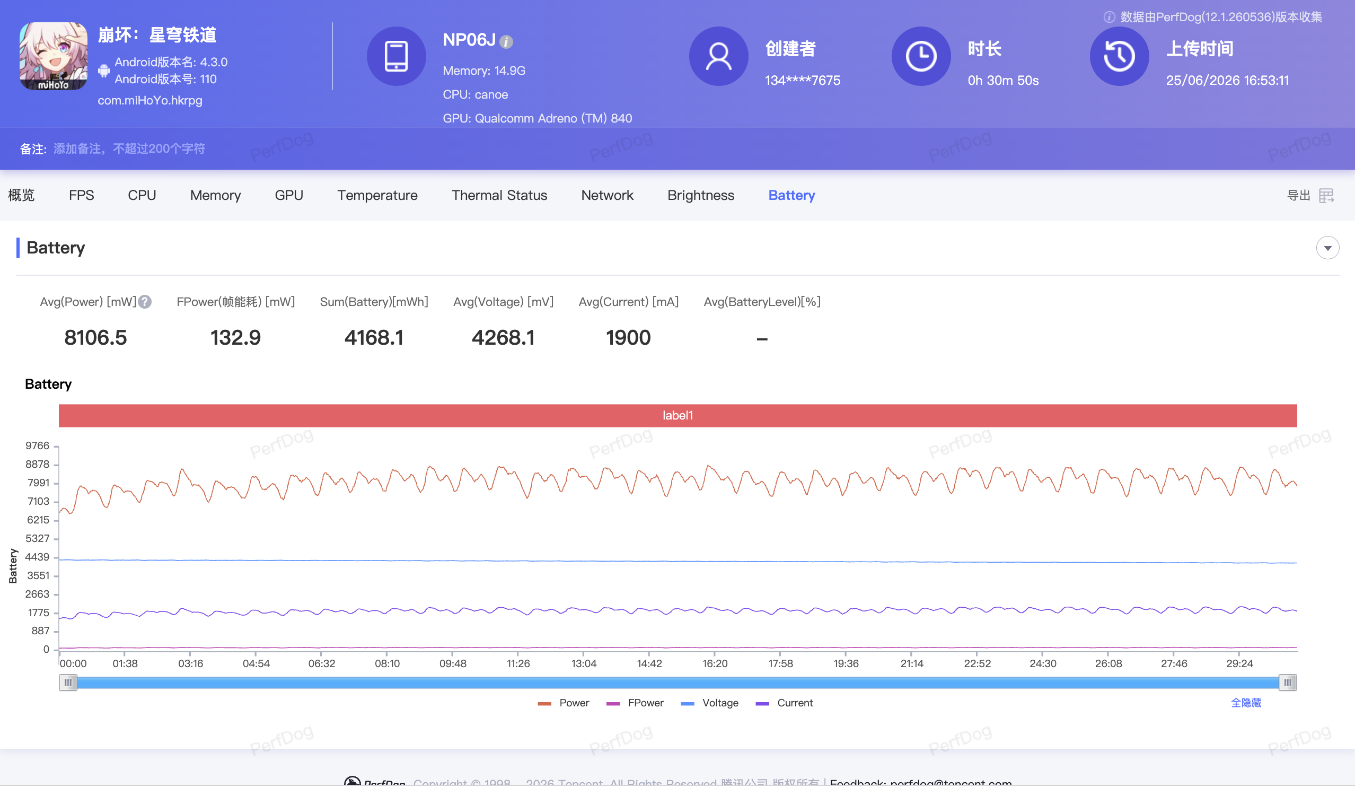1355x787 pixels.
Task: Click the info icon beside PerfDog version notice
Action: 1109,17
